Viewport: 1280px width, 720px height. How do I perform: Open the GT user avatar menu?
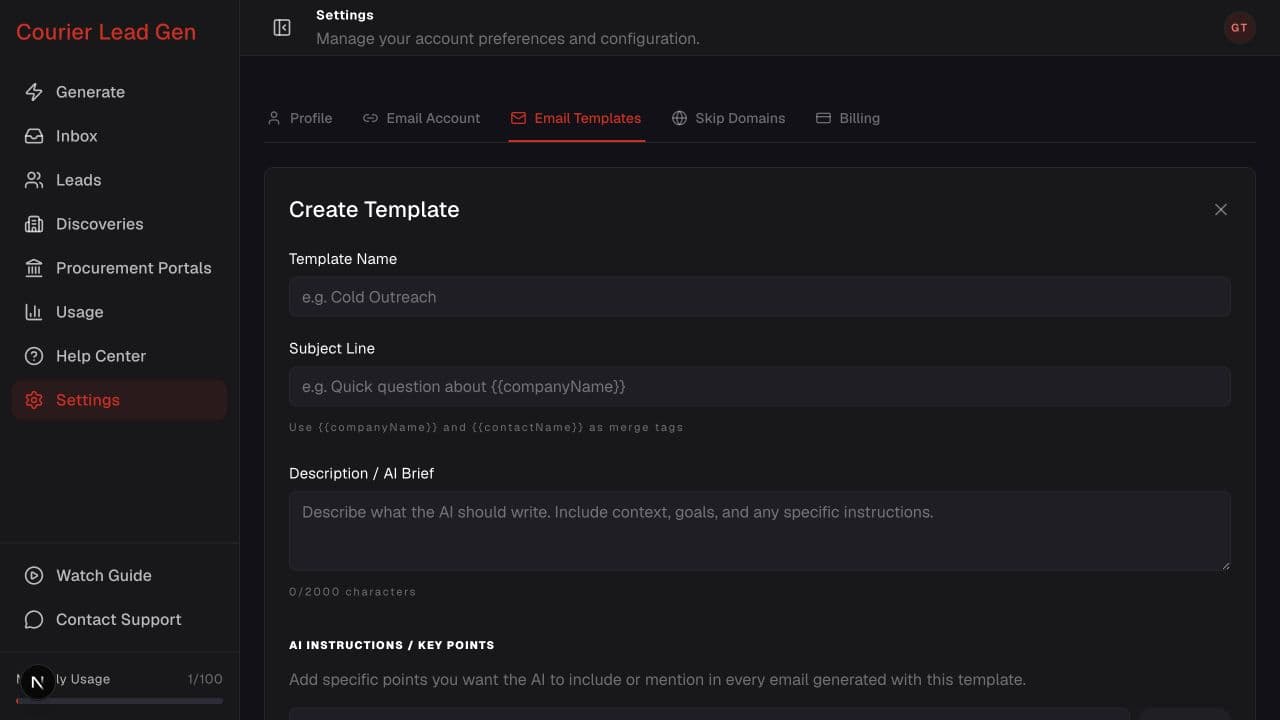point(1239,27)
